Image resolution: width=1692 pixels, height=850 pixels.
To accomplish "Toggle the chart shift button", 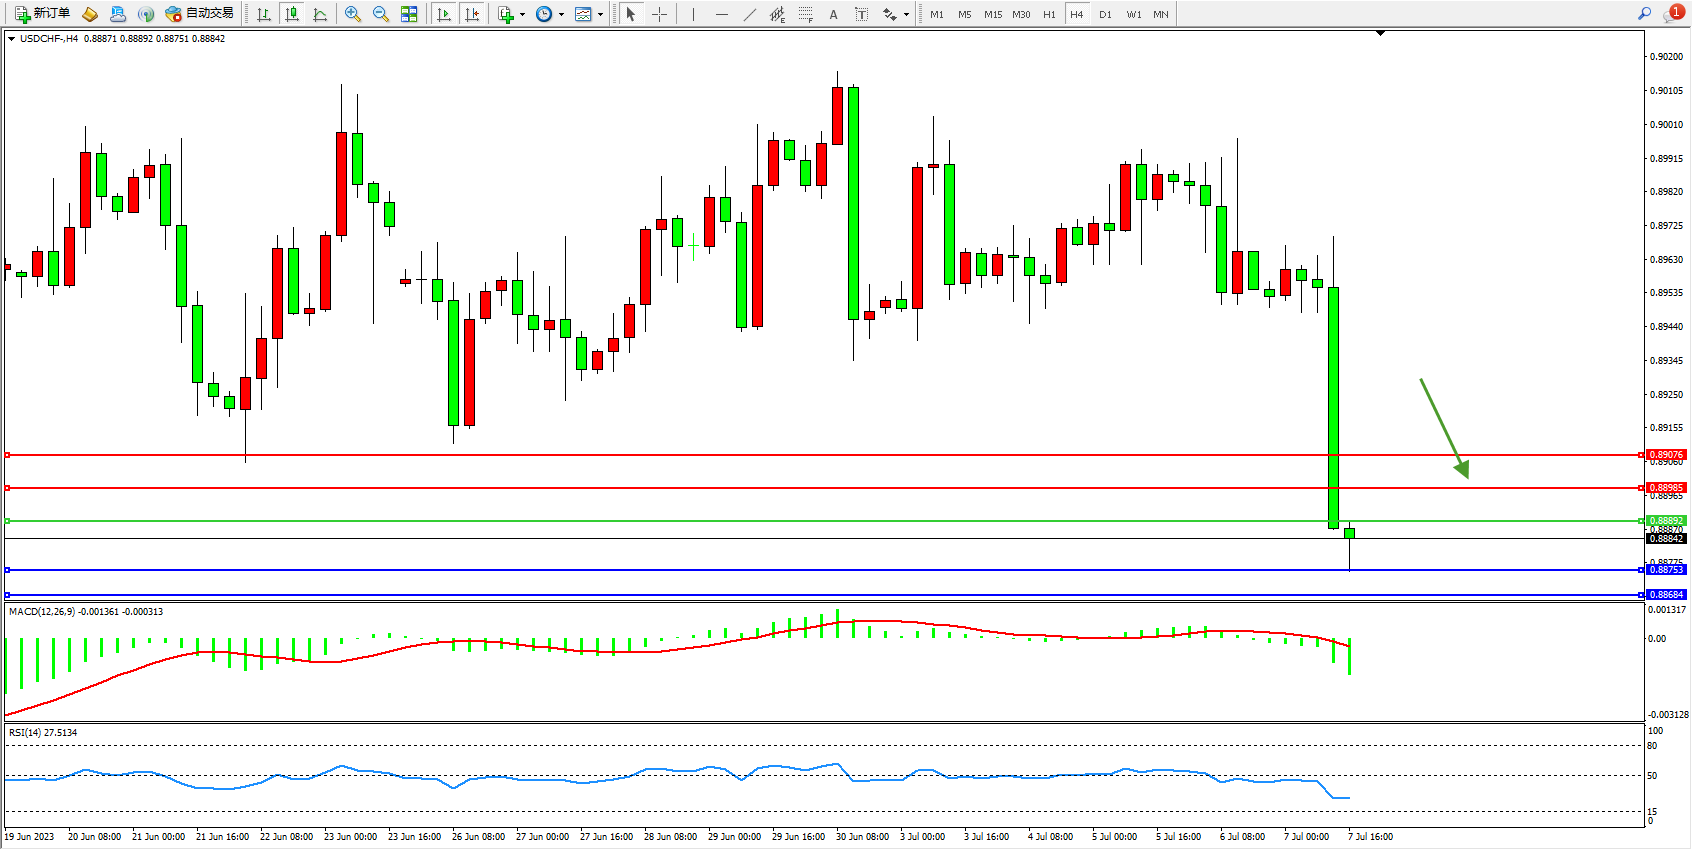I will coord(472,14).
